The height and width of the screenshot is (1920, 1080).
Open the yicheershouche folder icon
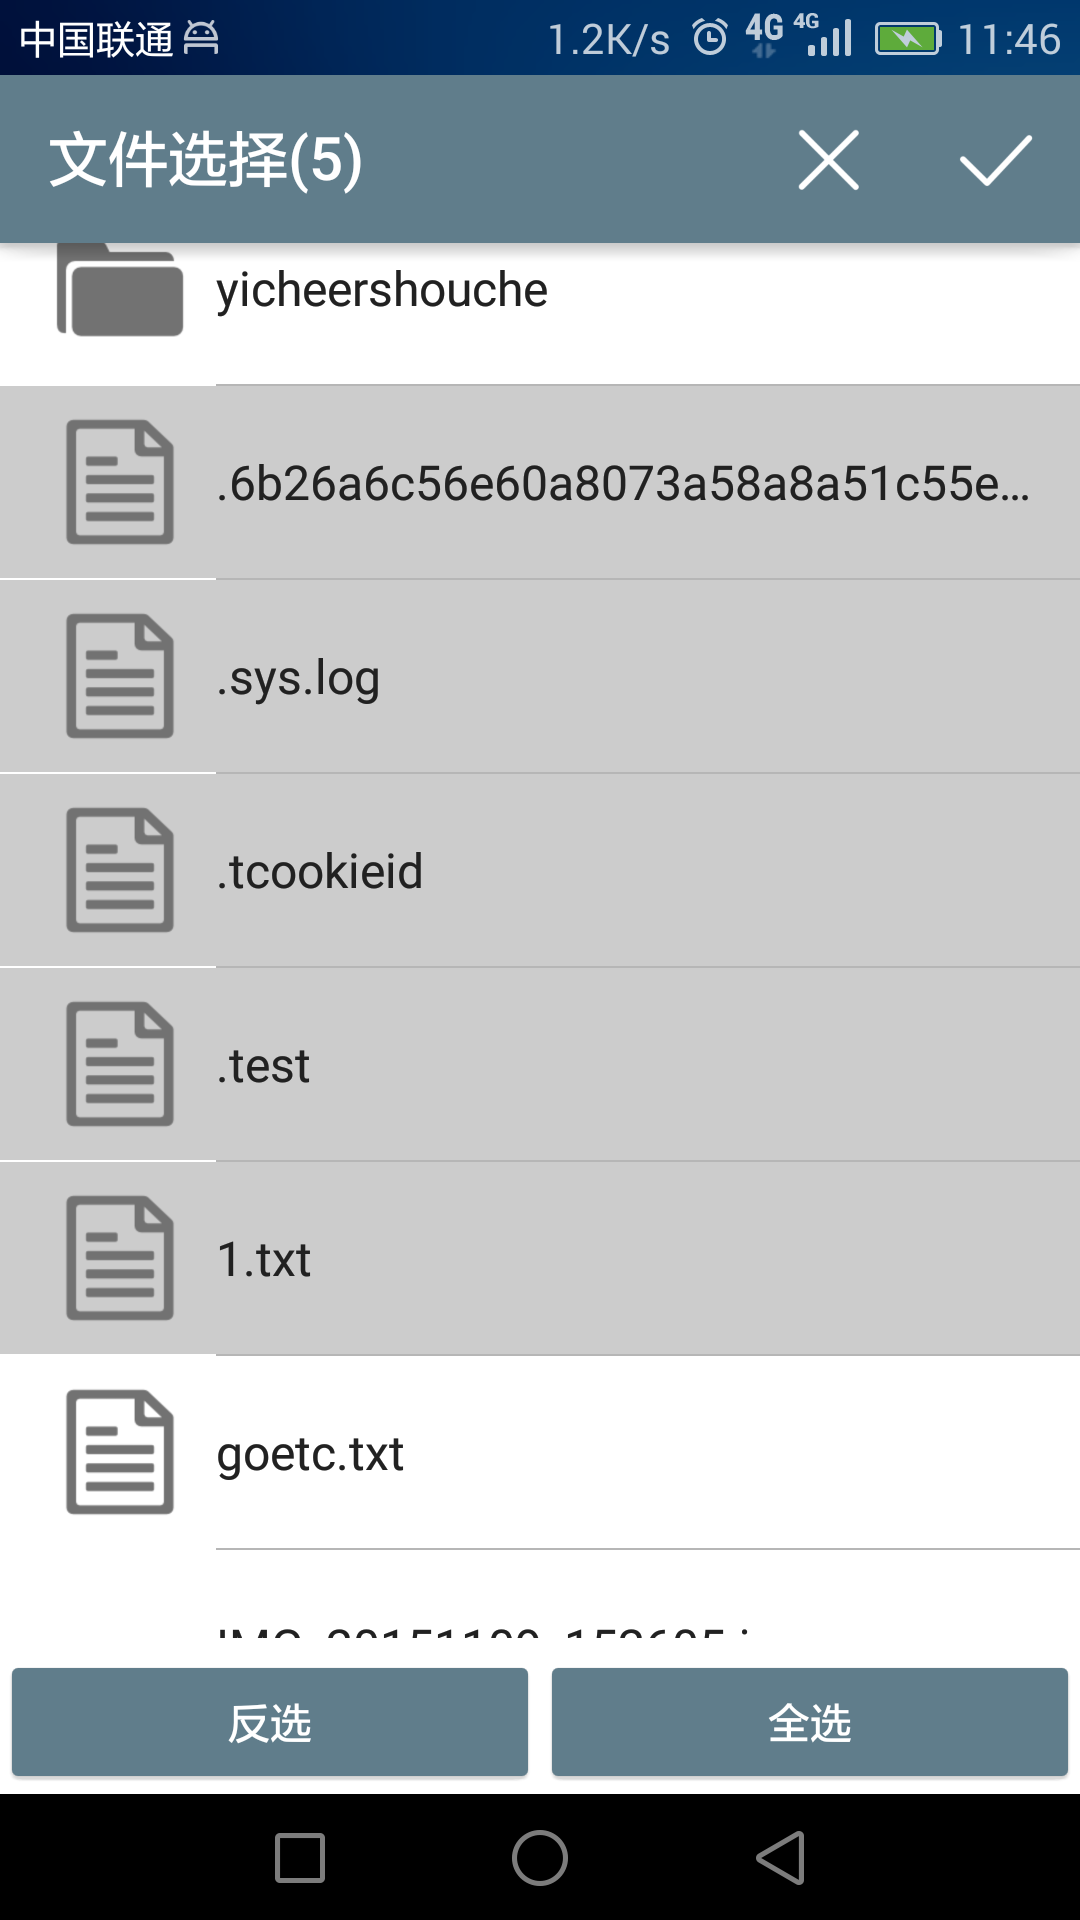[x=120, y=288]
